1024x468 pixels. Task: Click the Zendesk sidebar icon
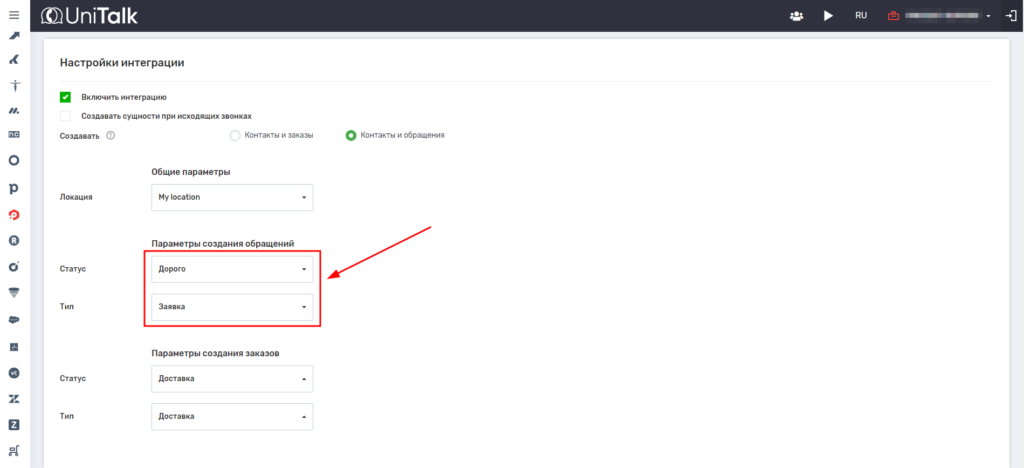tap(14, 399)
